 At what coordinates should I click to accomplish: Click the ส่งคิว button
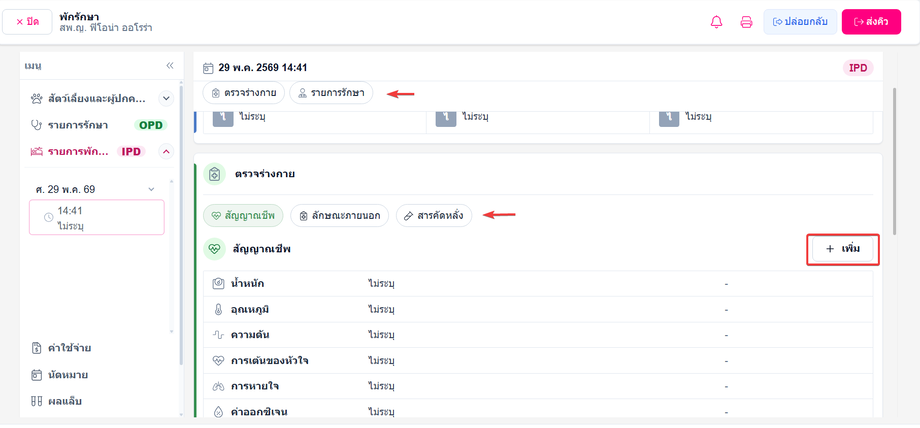871,22
